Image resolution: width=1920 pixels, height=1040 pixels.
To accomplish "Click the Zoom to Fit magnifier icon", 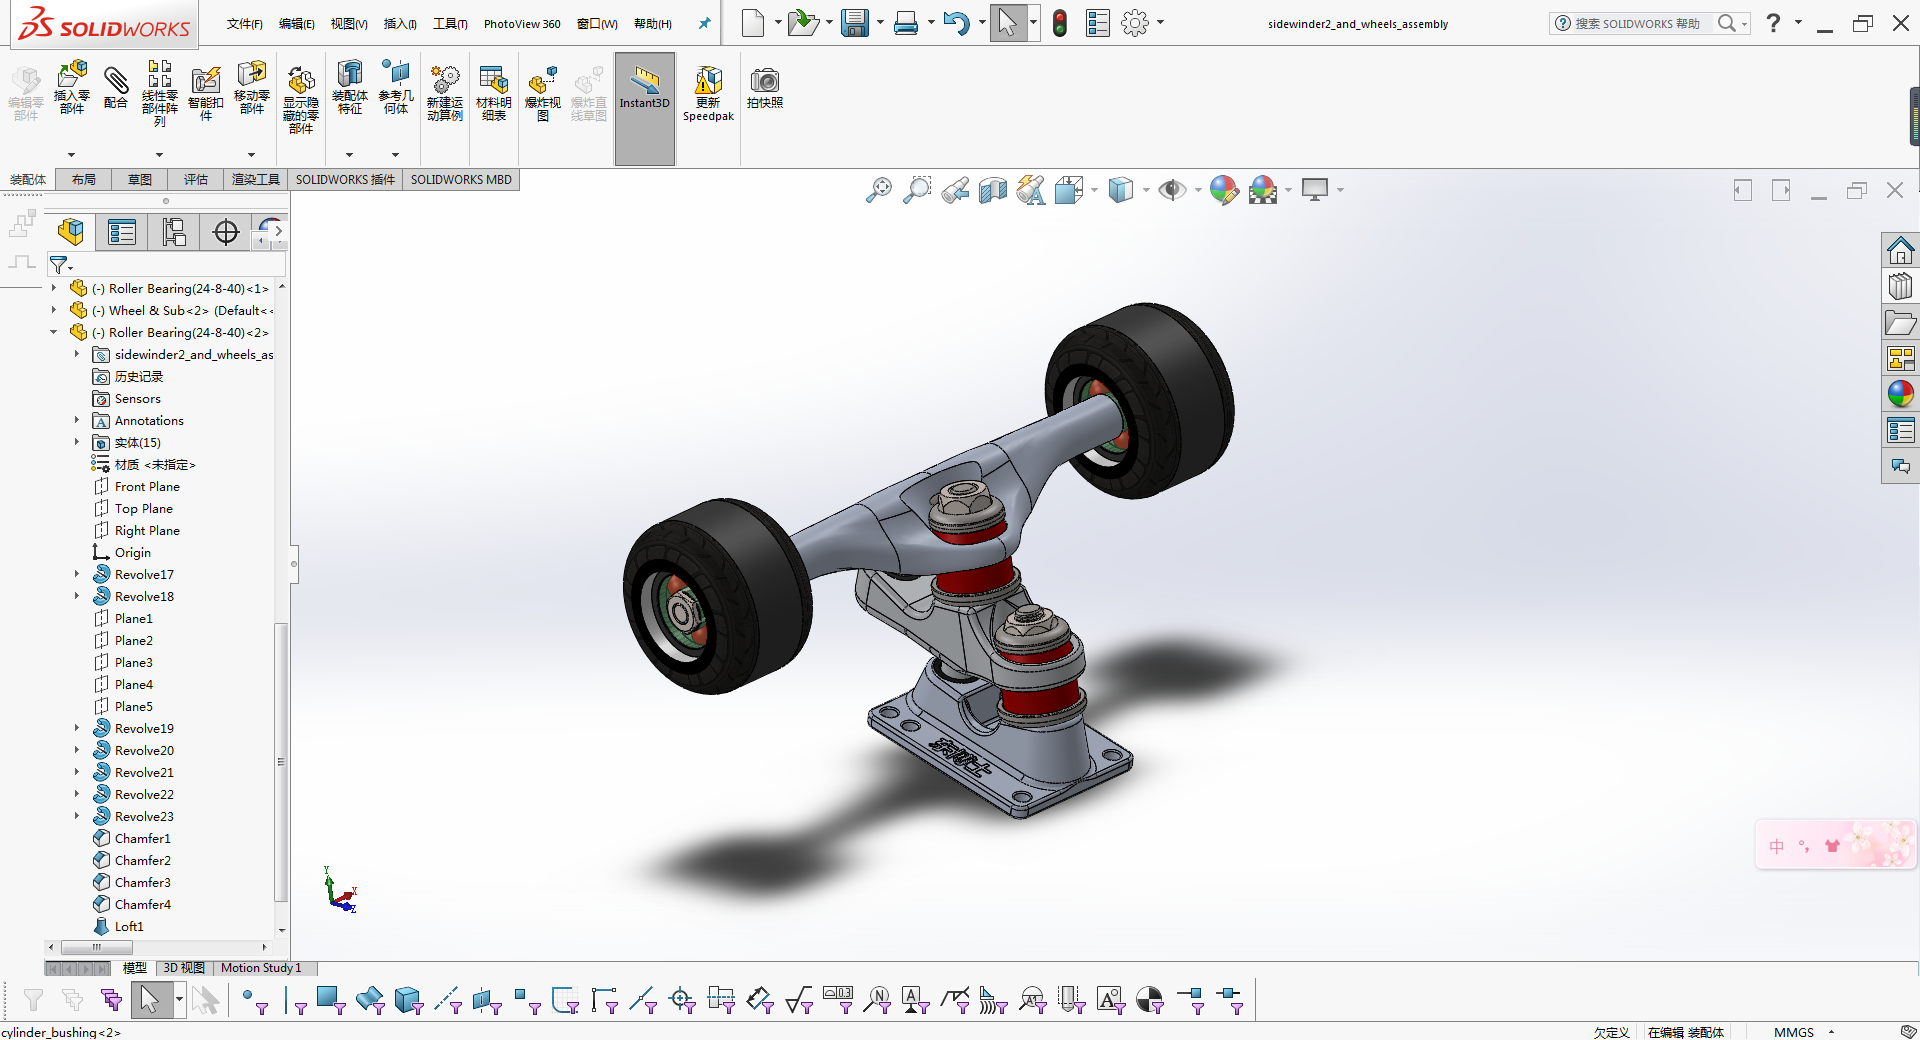I will pos(878,190).
